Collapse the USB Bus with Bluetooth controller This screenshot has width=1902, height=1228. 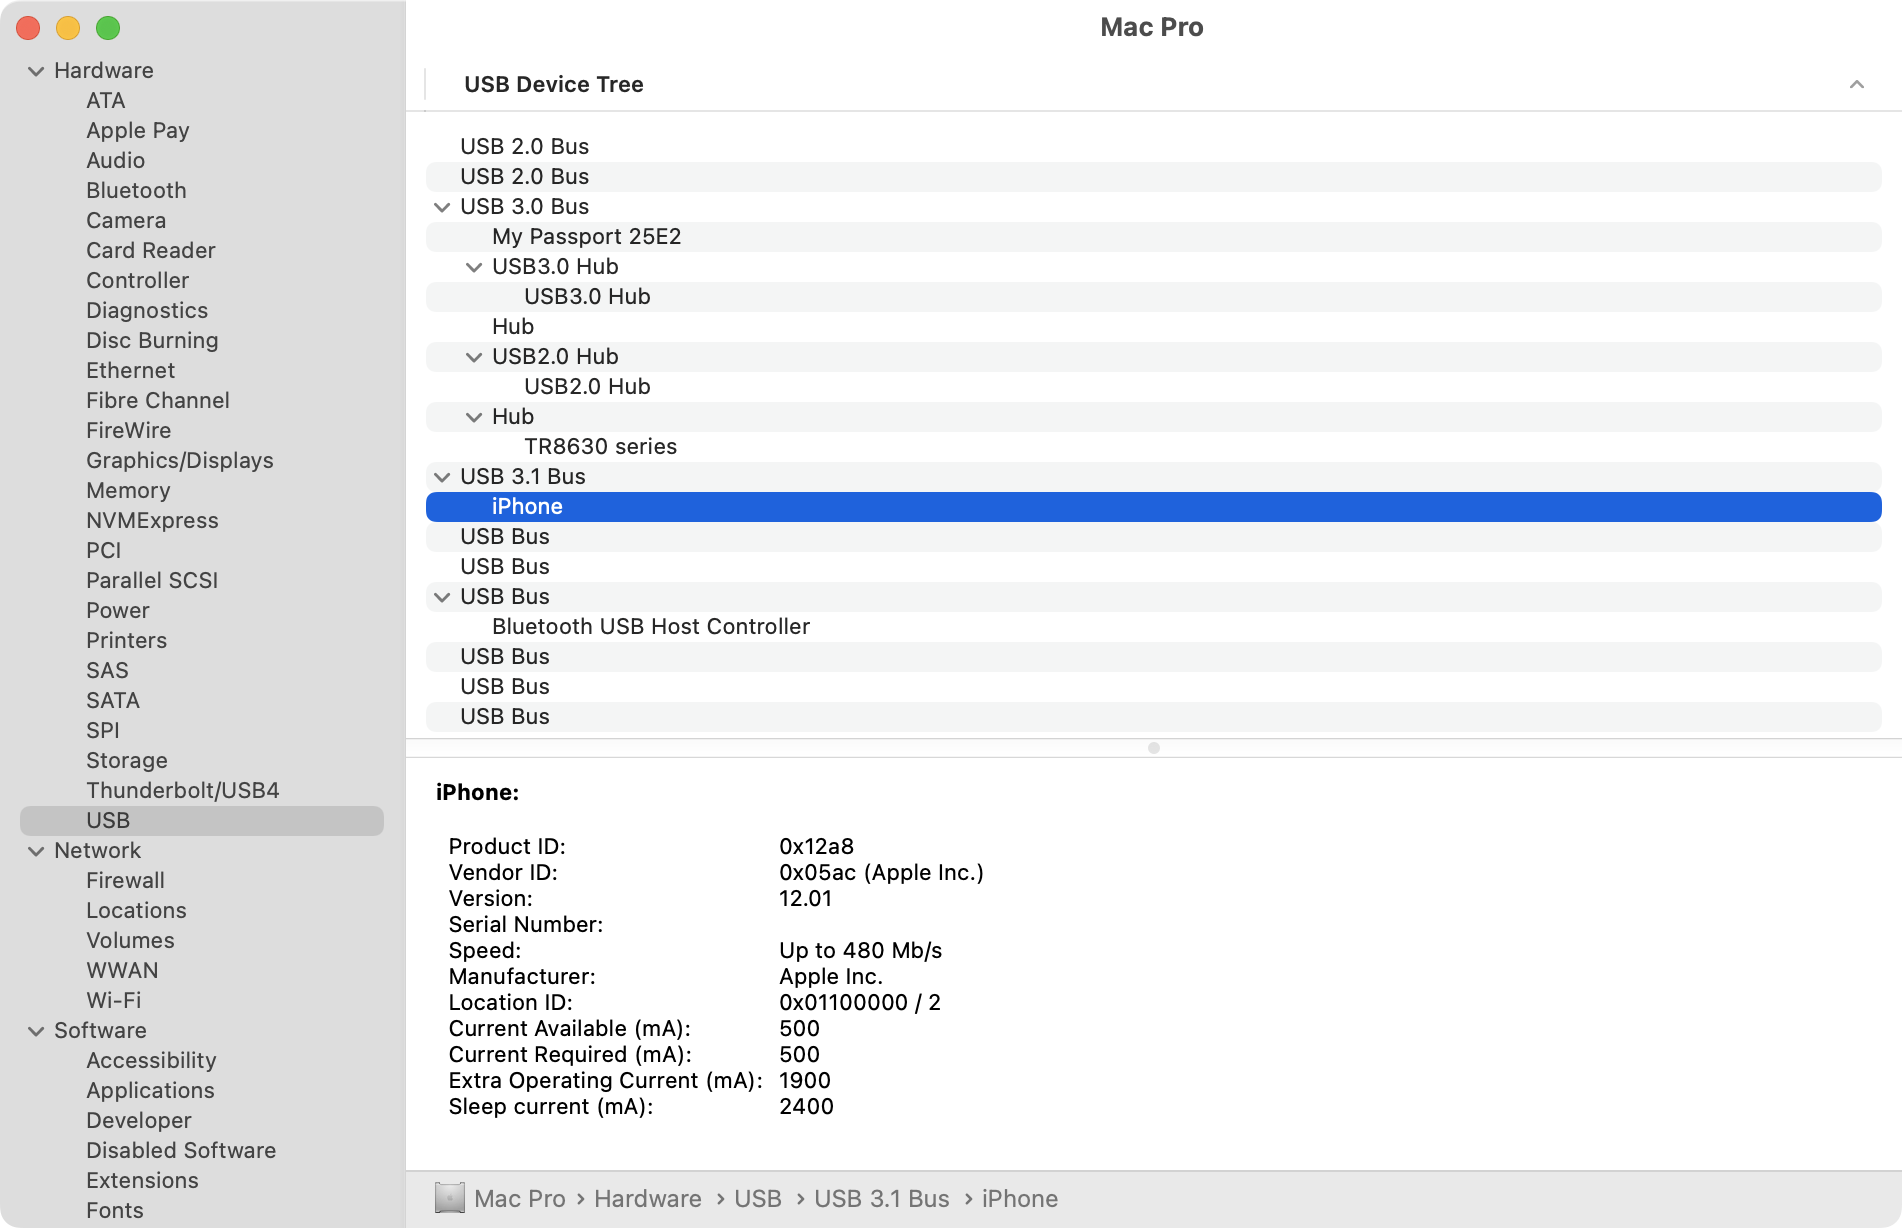pos(442,597)
